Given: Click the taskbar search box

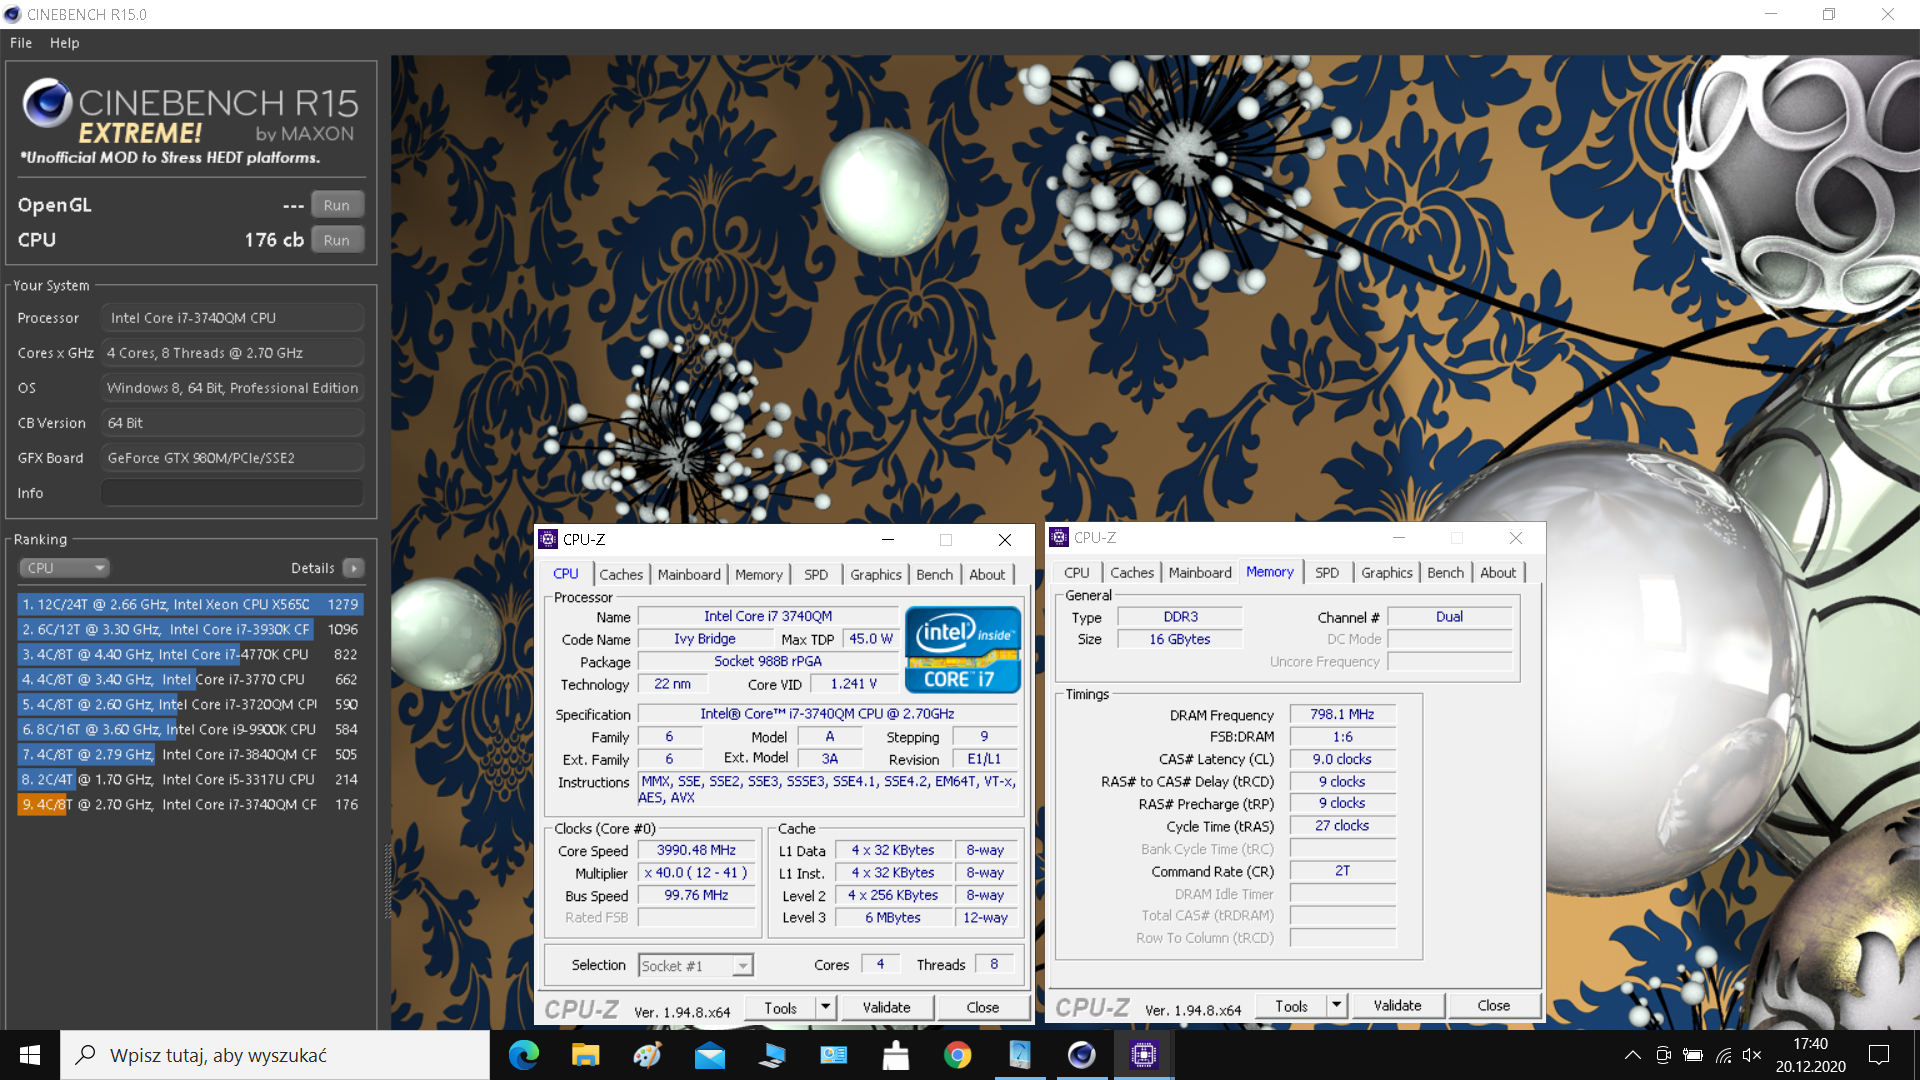Looking at the screenshot, I should tap(275, 1055).
